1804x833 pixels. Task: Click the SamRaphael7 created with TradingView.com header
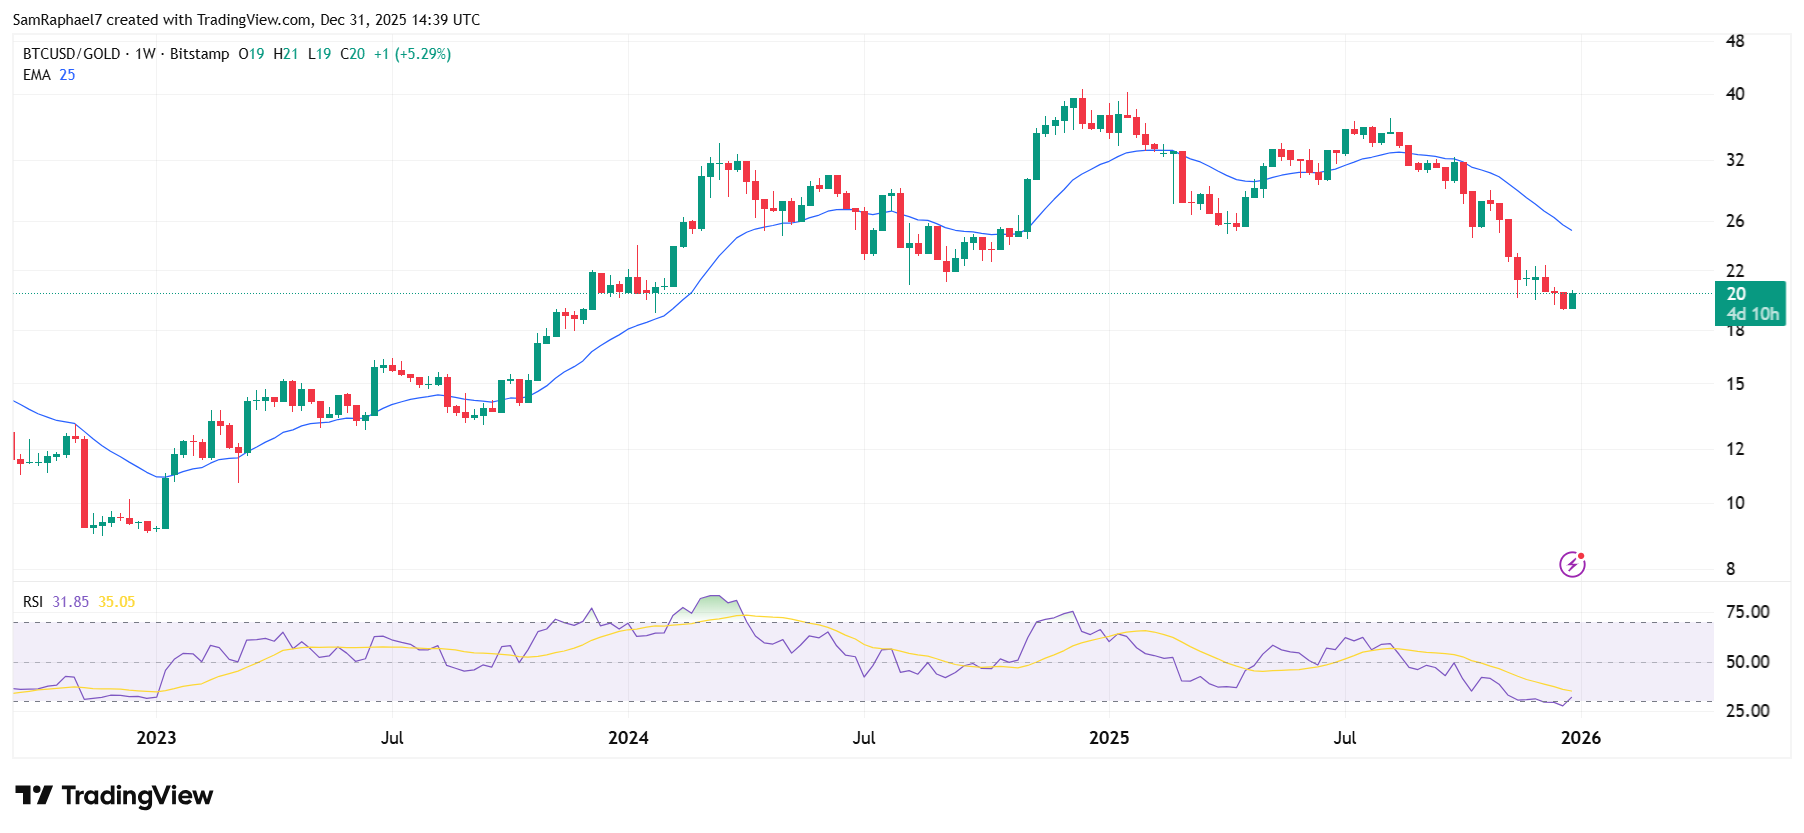pos(246,20)
